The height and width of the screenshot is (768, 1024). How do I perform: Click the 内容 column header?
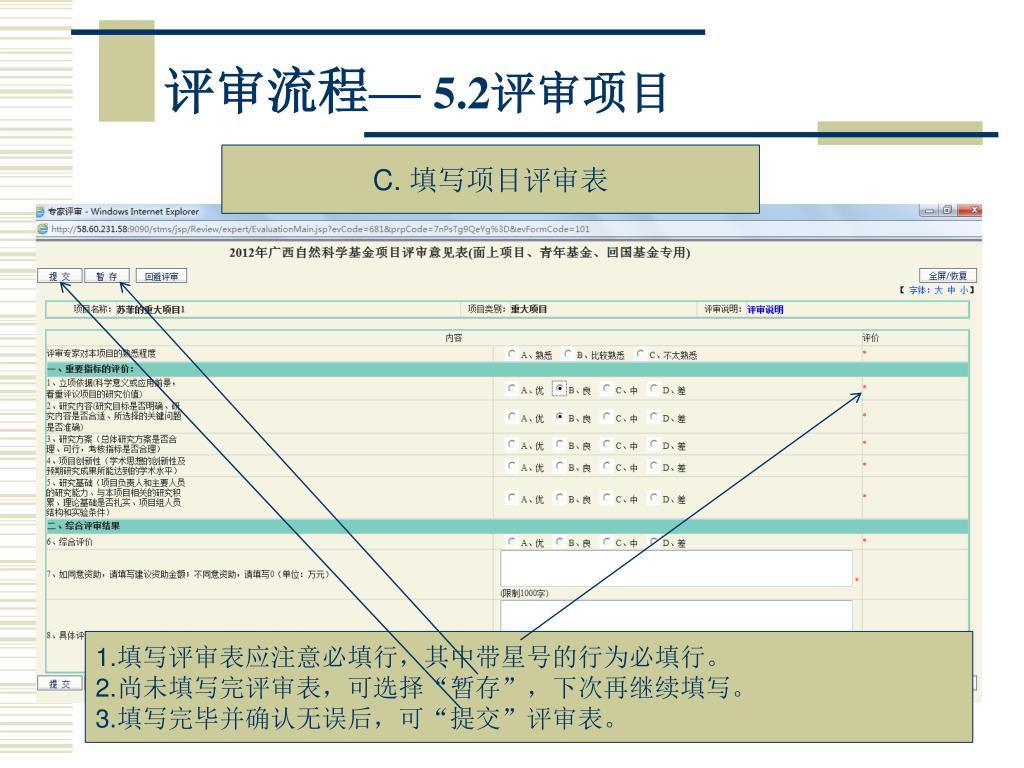click(x=454, y=338)
